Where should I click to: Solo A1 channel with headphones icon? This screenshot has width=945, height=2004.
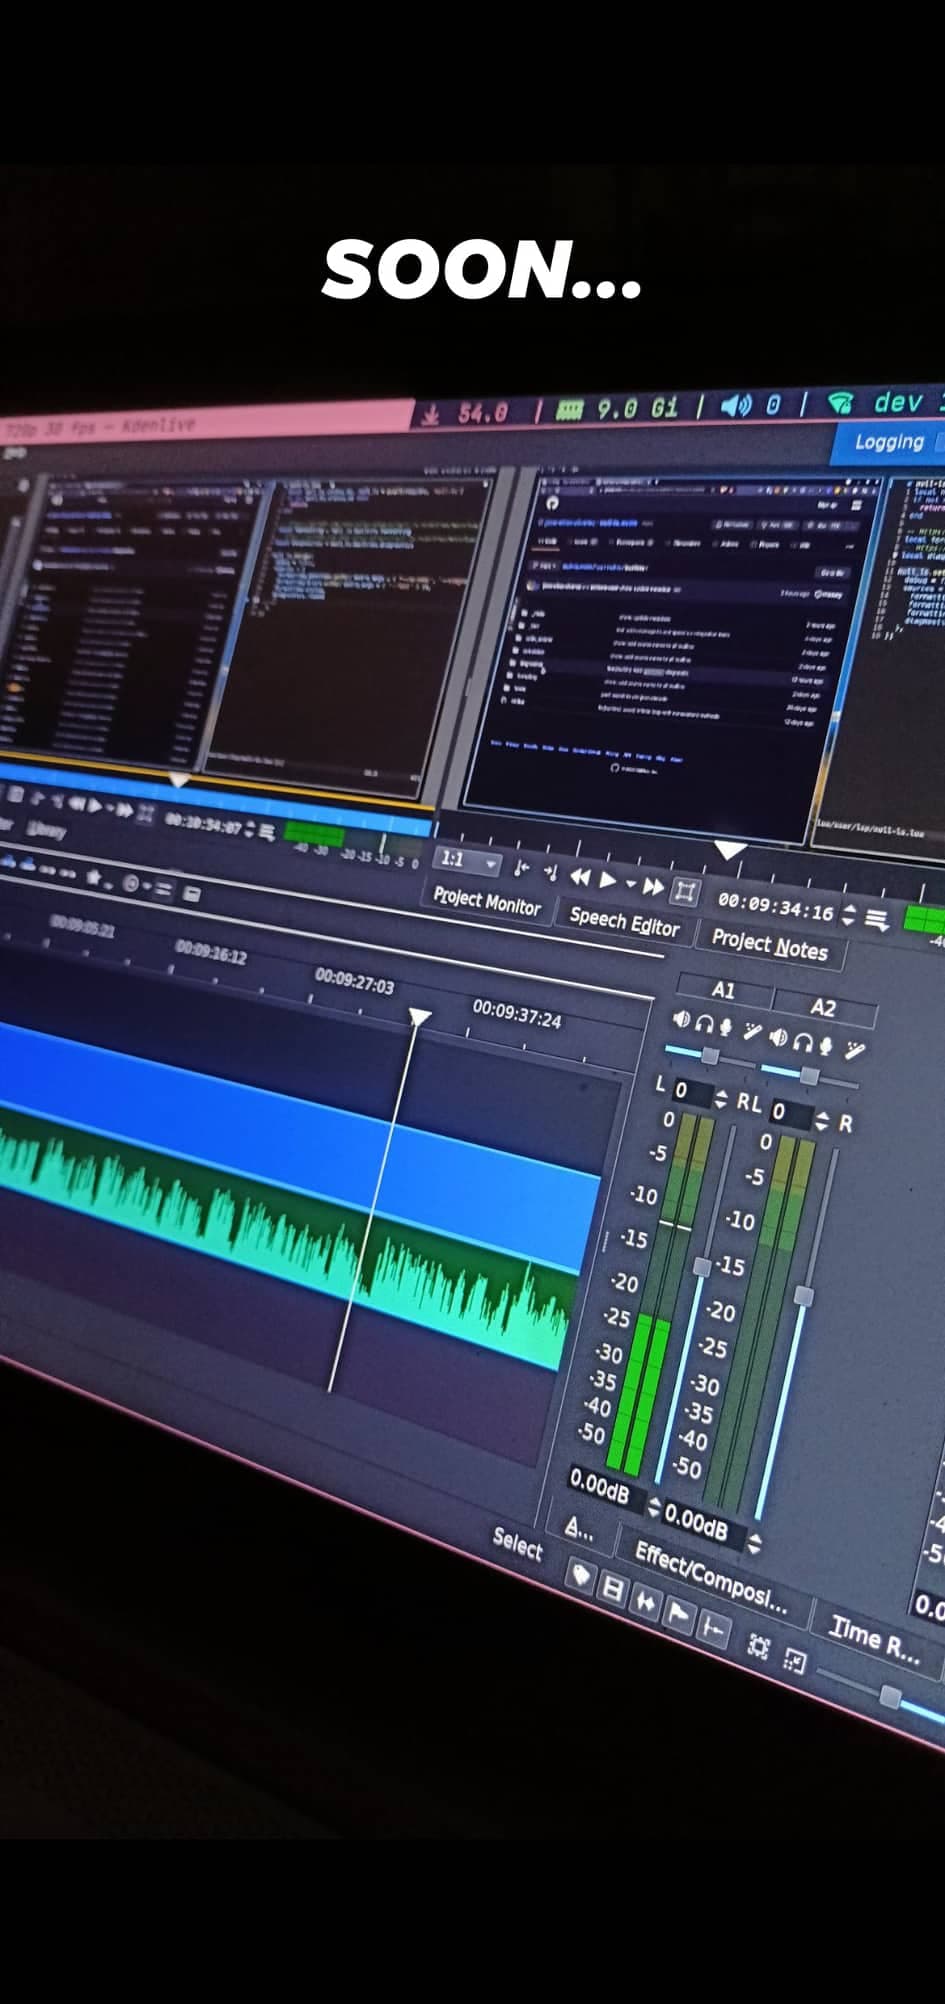click(x=704, y=1023)
